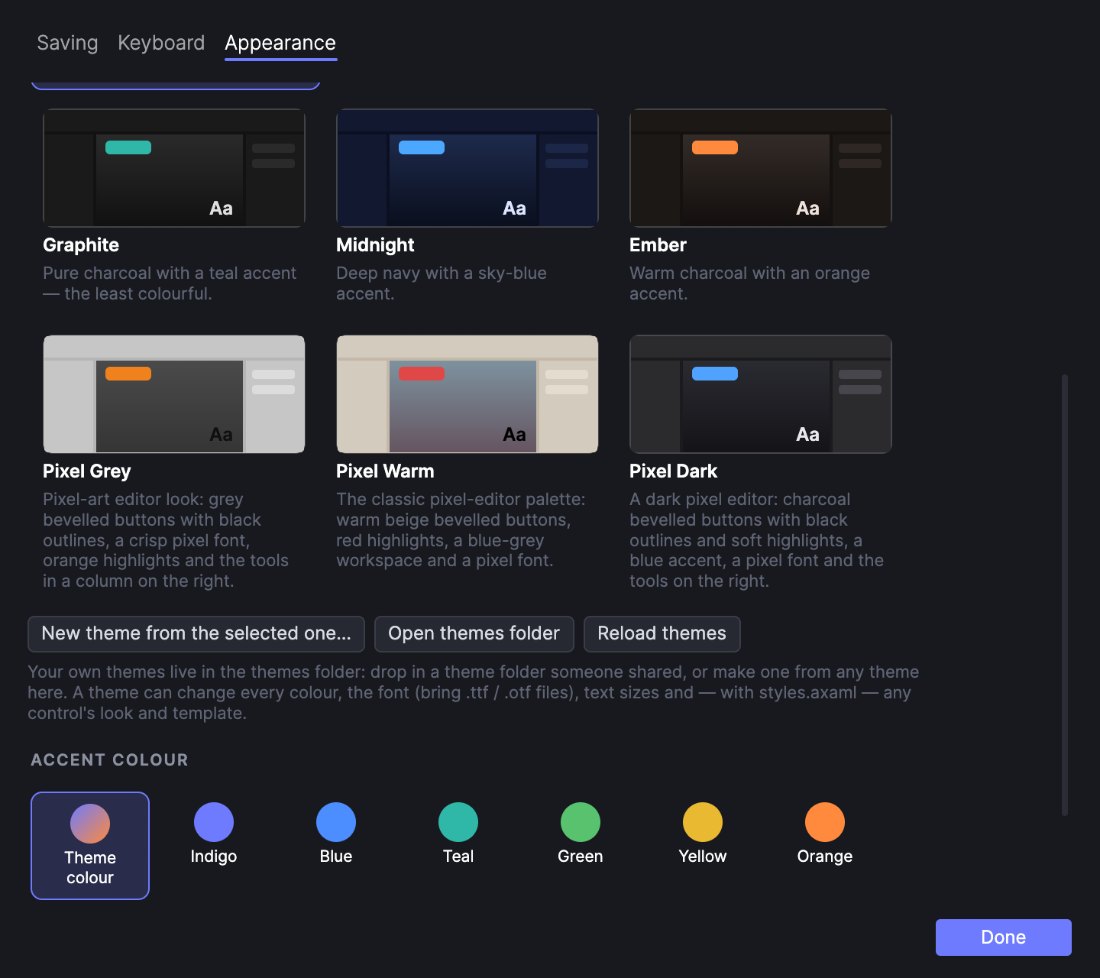Switch to the Saving tab
Screen dimensions: 1100x978
tap(67, 43)
